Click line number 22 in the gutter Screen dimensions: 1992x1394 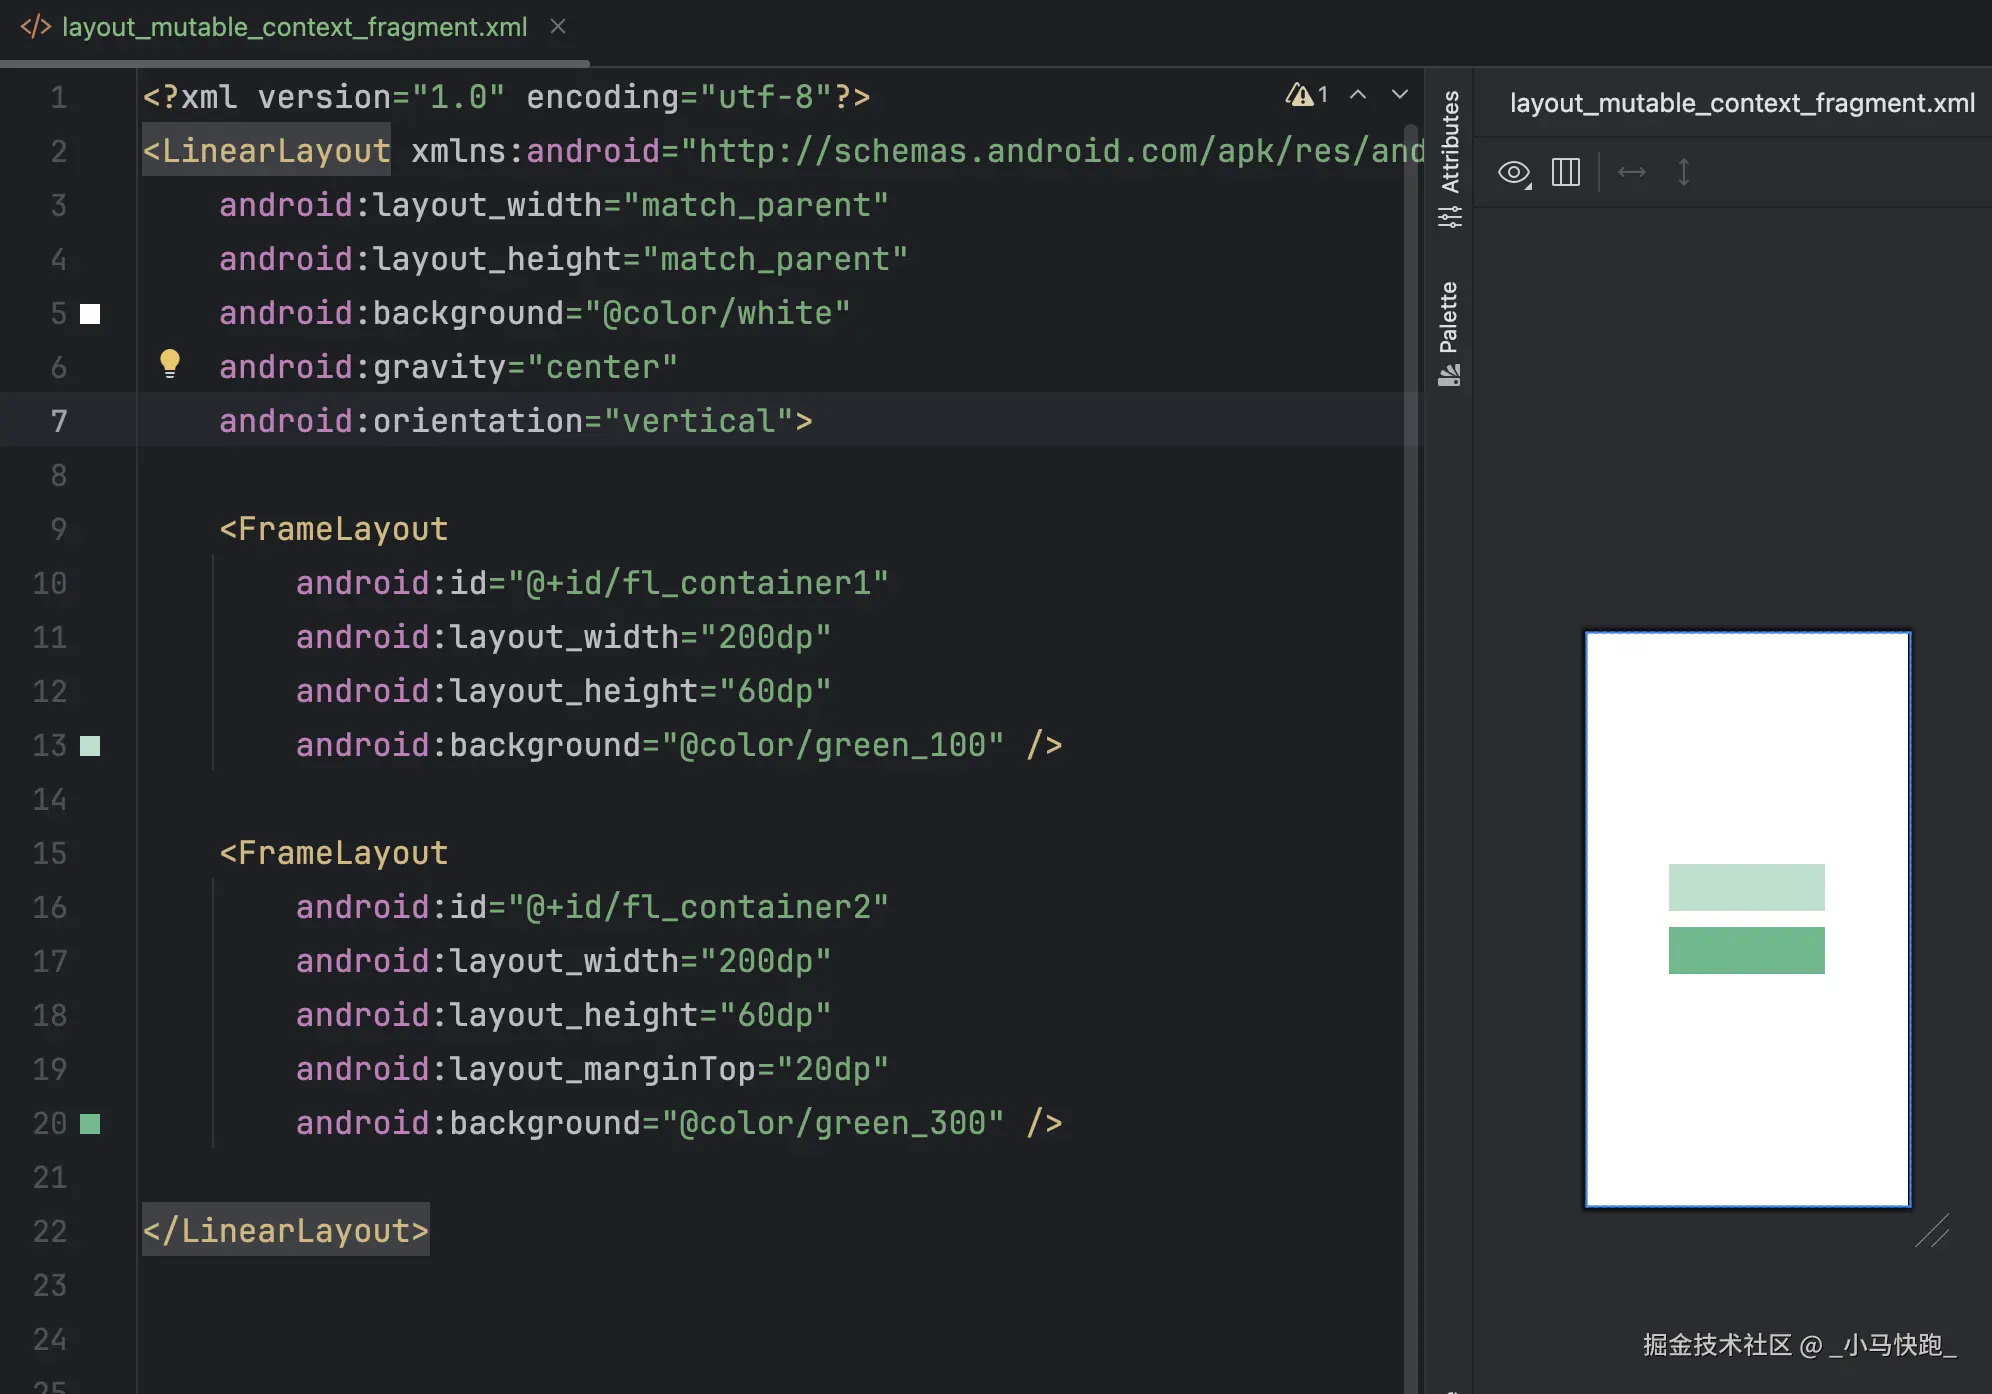[50, 1231]
